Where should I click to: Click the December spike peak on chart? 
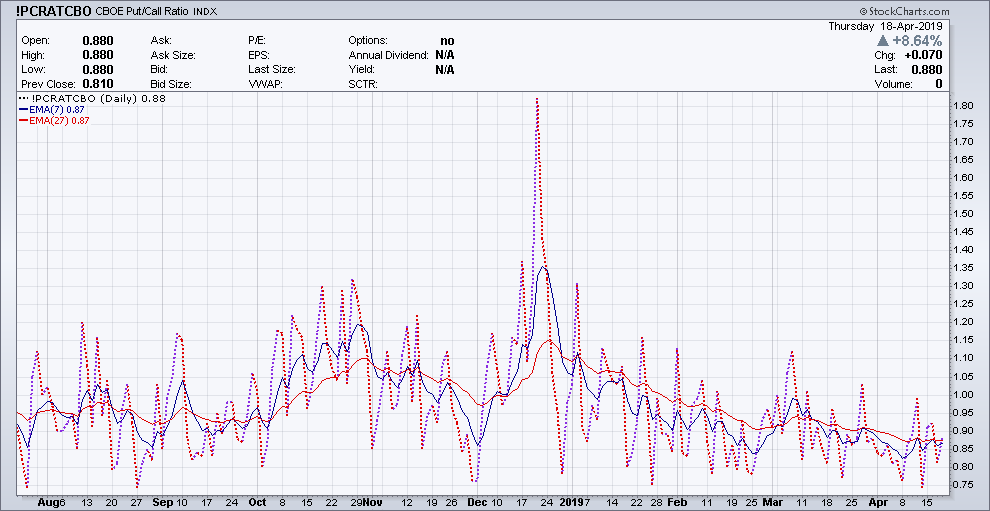click(537, 99)
